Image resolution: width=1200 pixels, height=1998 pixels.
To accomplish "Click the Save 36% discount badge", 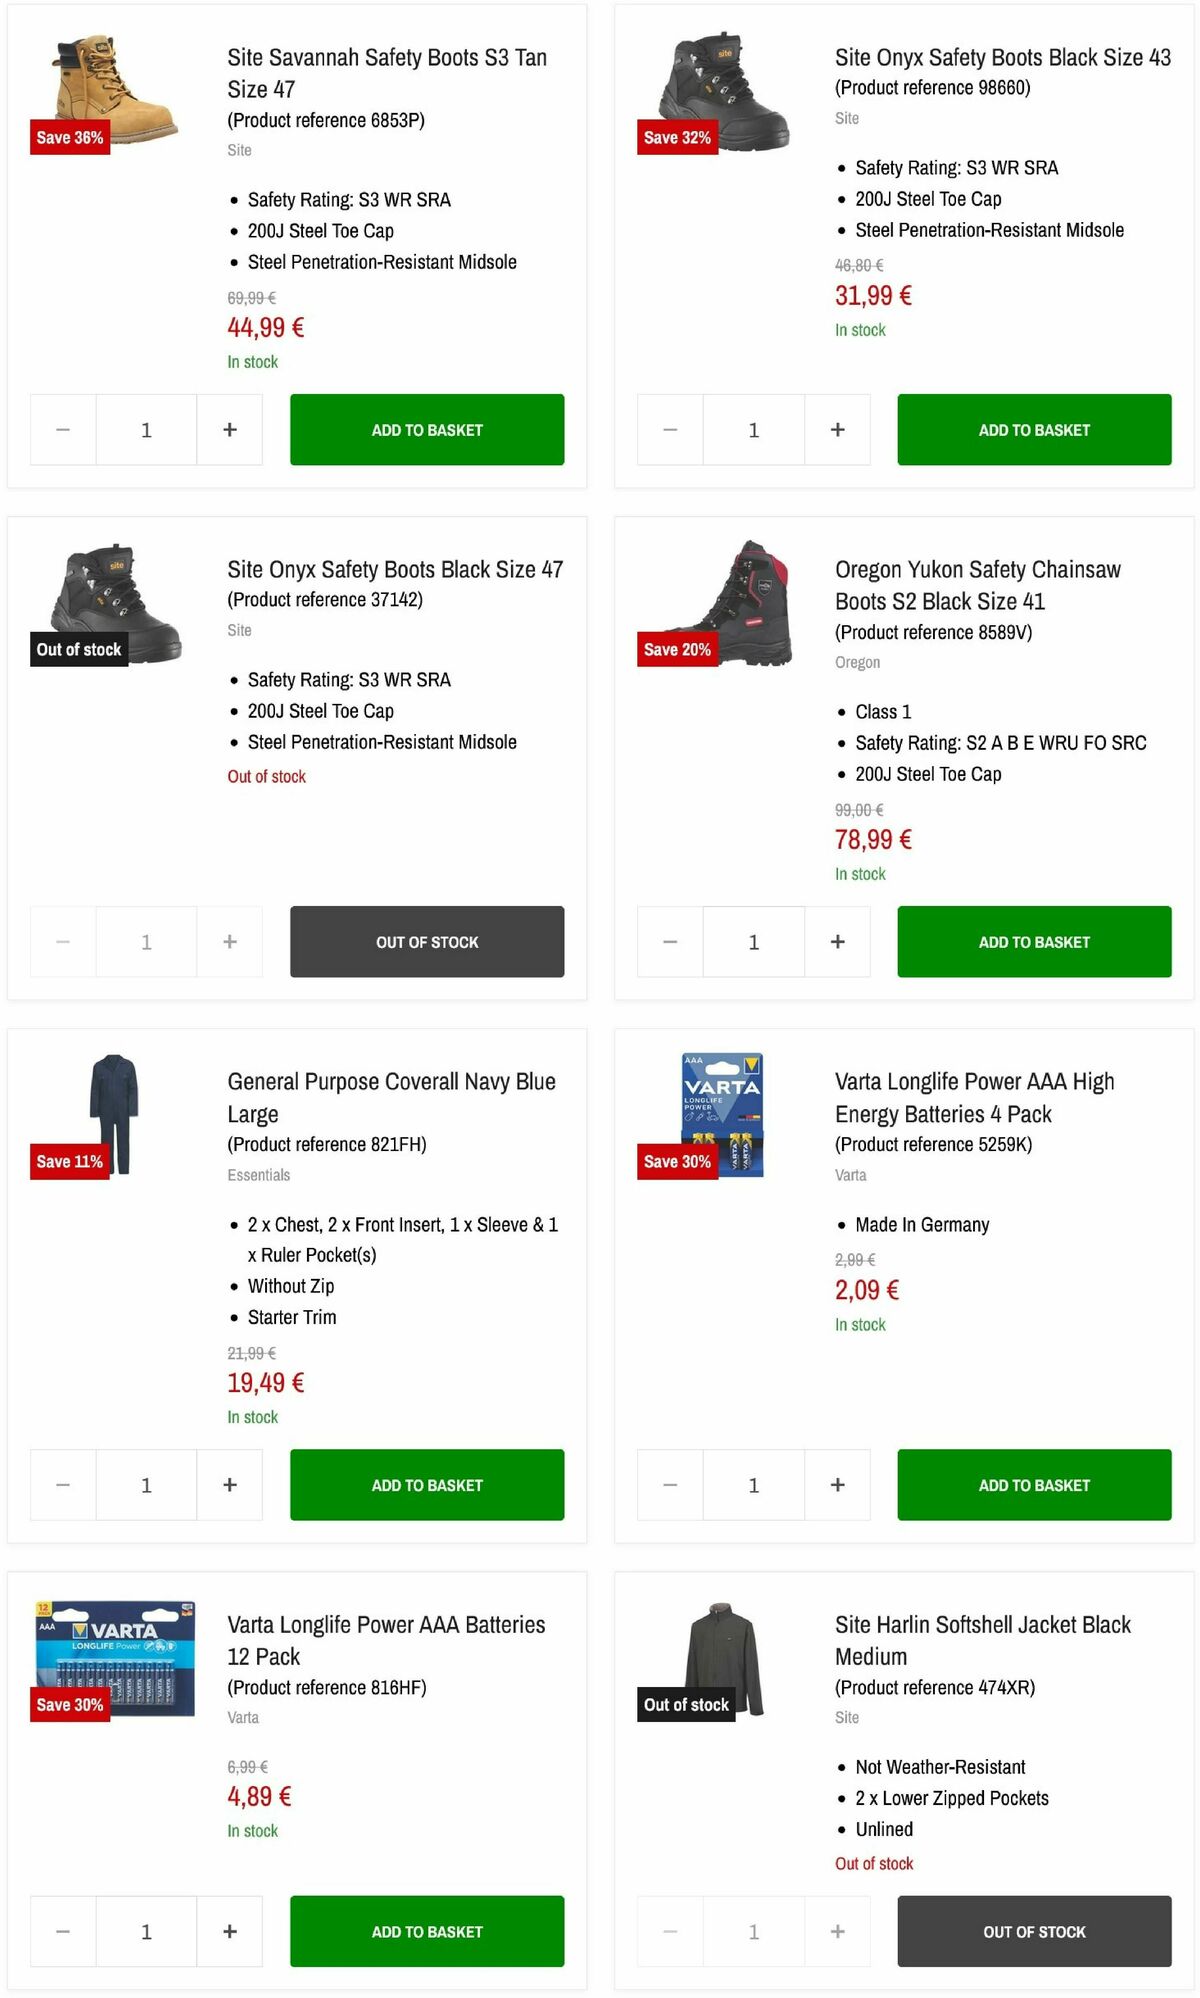I will coord(70,138).
